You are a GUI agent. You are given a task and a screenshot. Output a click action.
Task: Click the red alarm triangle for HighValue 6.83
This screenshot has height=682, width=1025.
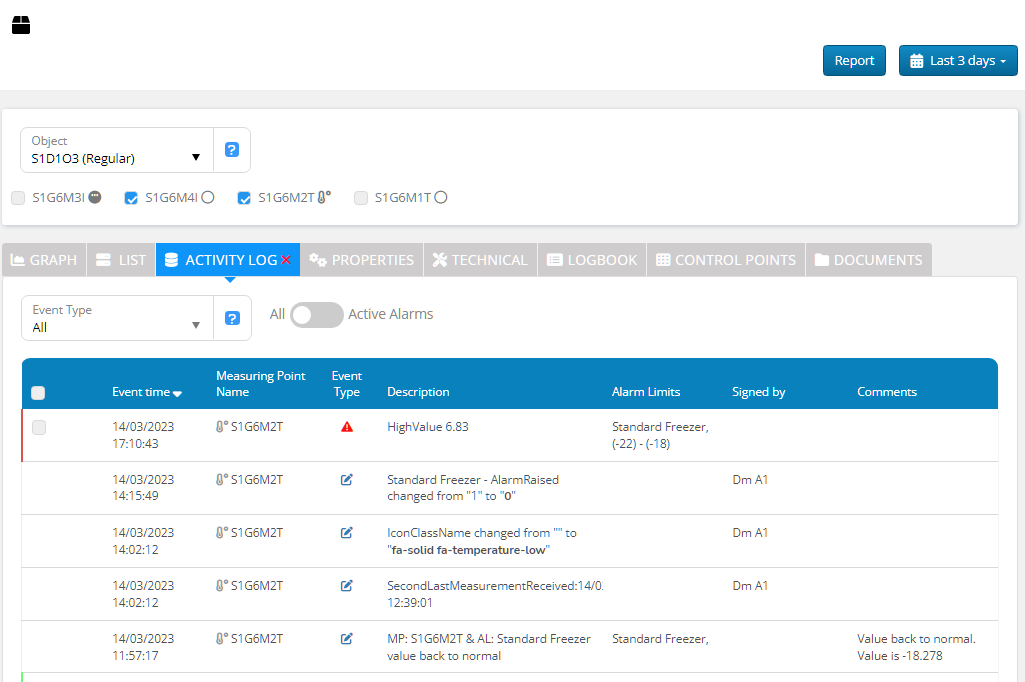point(347,427)
